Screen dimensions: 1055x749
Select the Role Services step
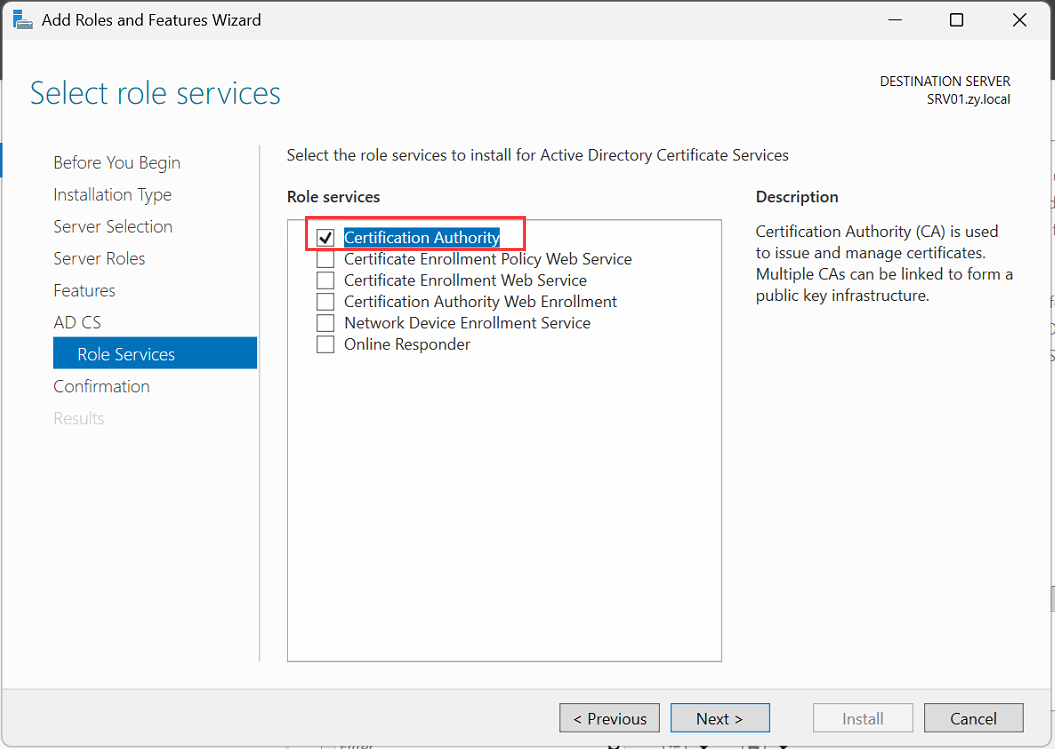coord(155,353)
